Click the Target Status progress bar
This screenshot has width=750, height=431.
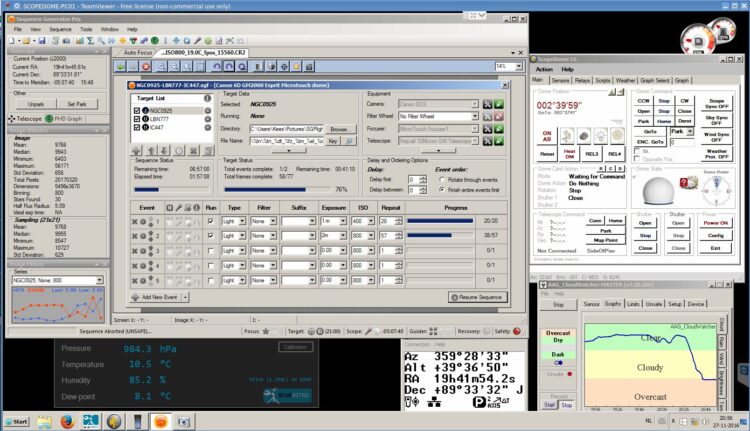(x=277, y=190)
